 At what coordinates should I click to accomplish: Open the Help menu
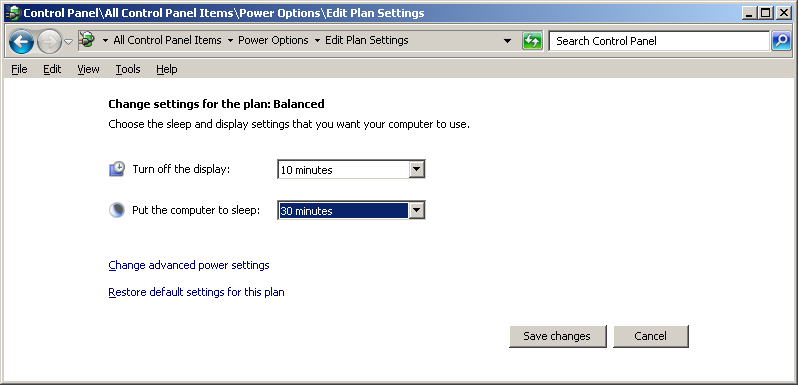(x=166, y=69)
